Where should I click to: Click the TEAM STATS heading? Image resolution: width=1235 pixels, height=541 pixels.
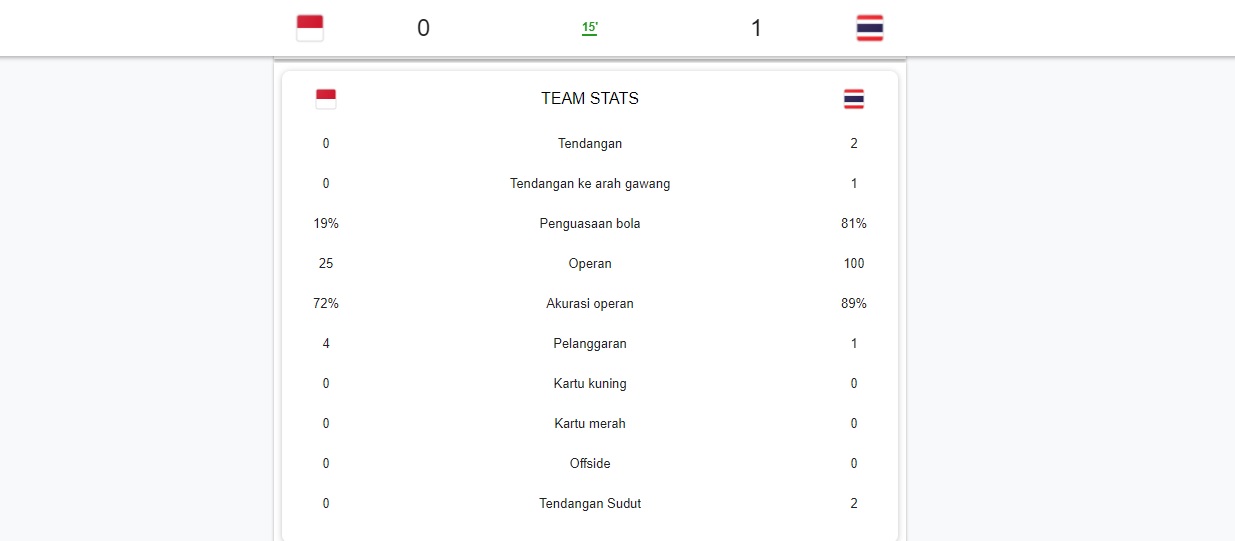[590, 99]
